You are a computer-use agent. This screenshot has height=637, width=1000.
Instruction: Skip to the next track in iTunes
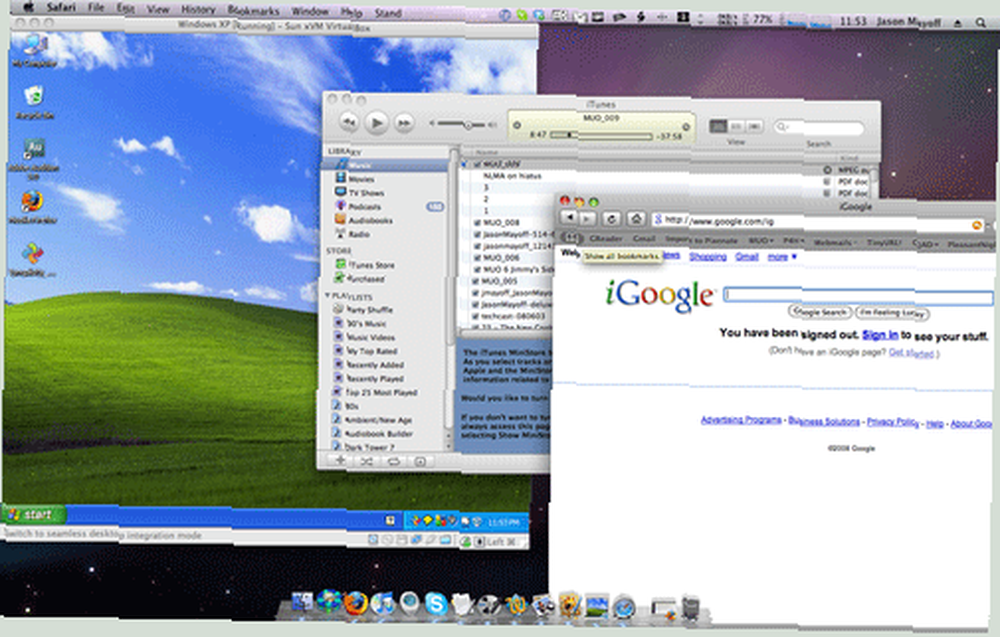click(404, 122)
